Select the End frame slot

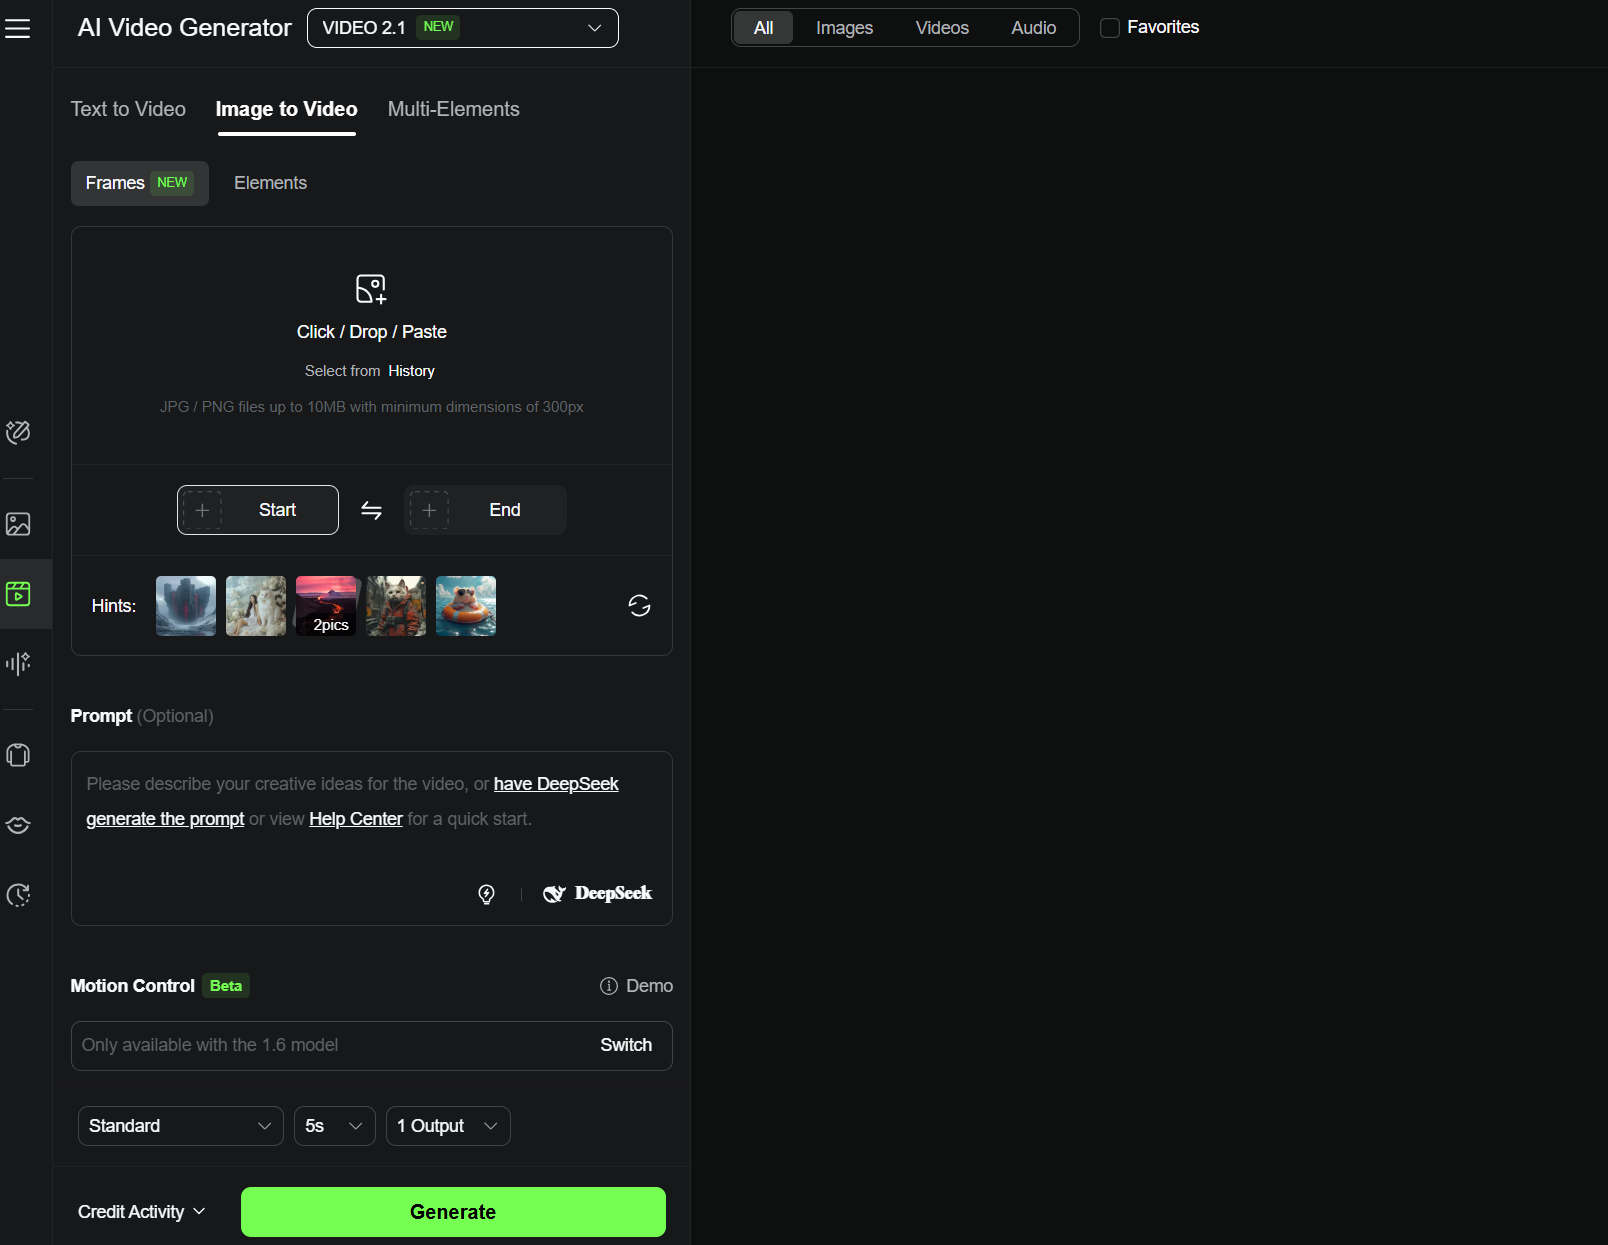[x=485, y=510]
